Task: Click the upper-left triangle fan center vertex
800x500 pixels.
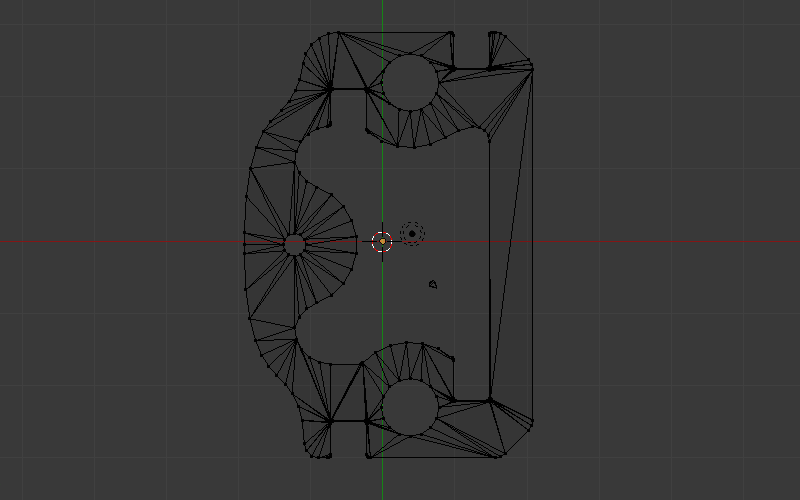Action: (330, 89)
